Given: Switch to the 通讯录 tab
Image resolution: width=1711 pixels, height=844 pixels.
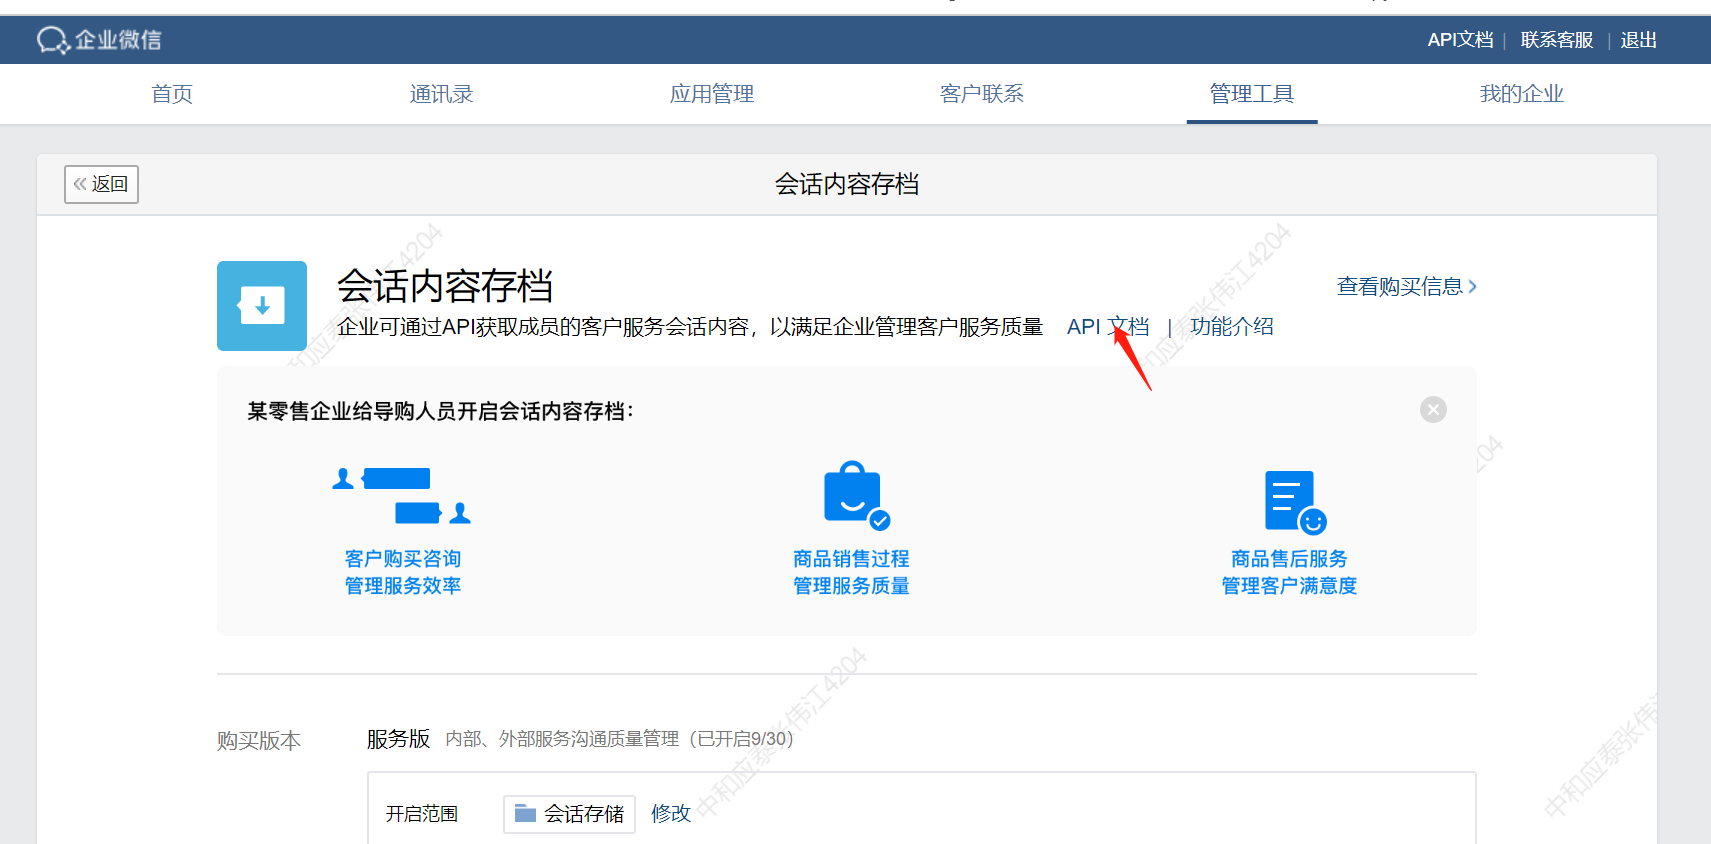Looking at the screenshot, I should tap(441, 94).
